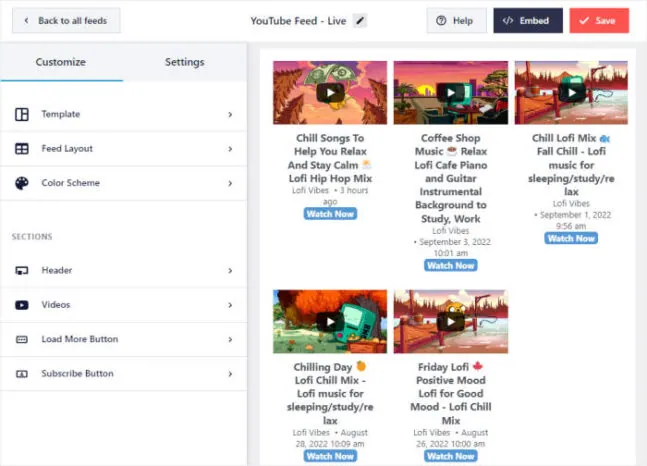Switch to the Settings tab
The height and width of the screenshot is (466, 647).
[184, 62]
